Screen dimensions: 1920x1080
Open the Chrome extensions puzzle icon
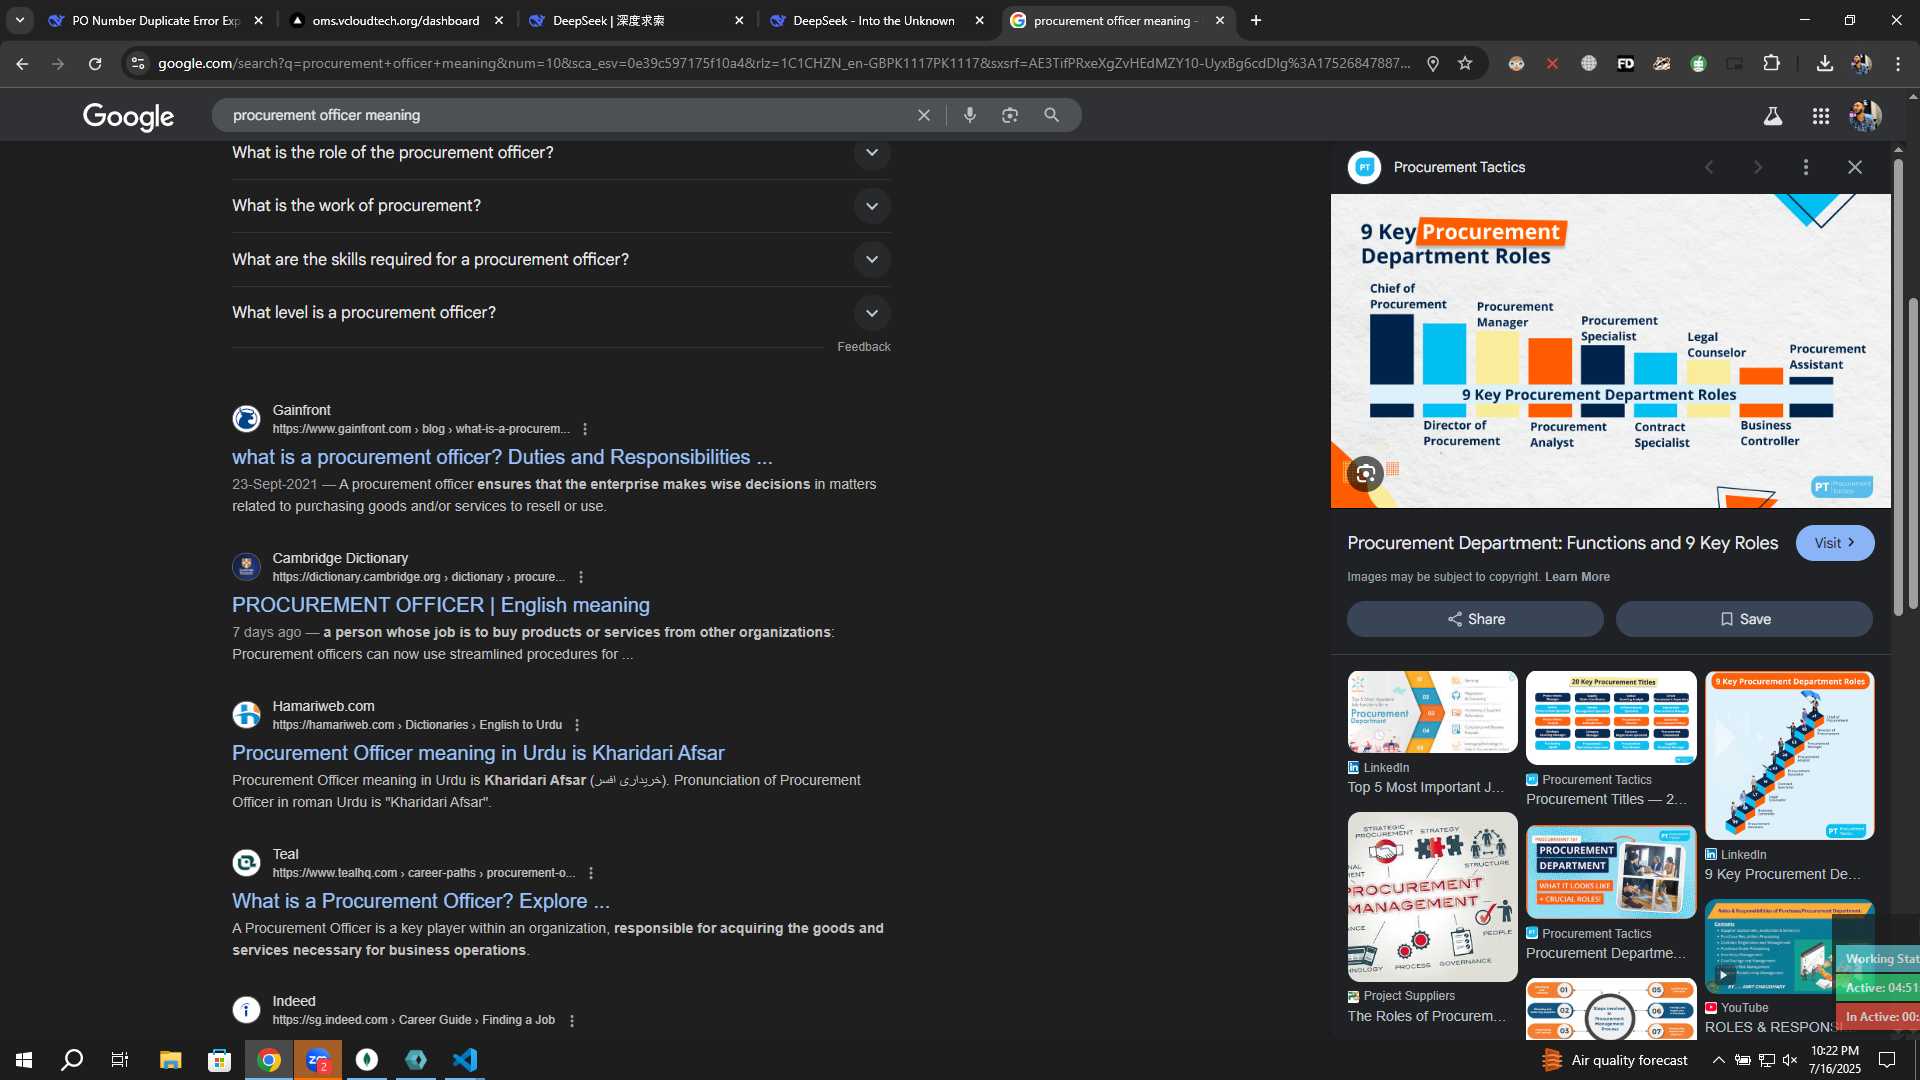coord(1771,63)
